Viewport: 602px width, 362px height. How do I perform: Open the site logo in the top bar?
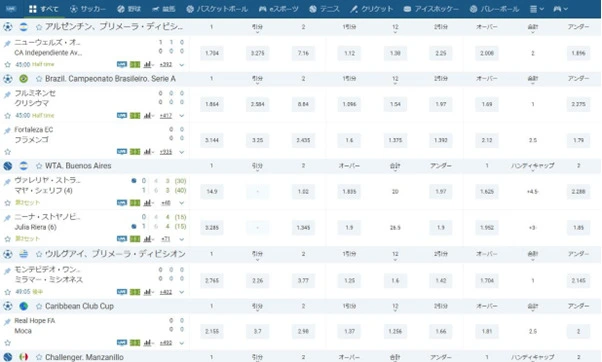11,9
